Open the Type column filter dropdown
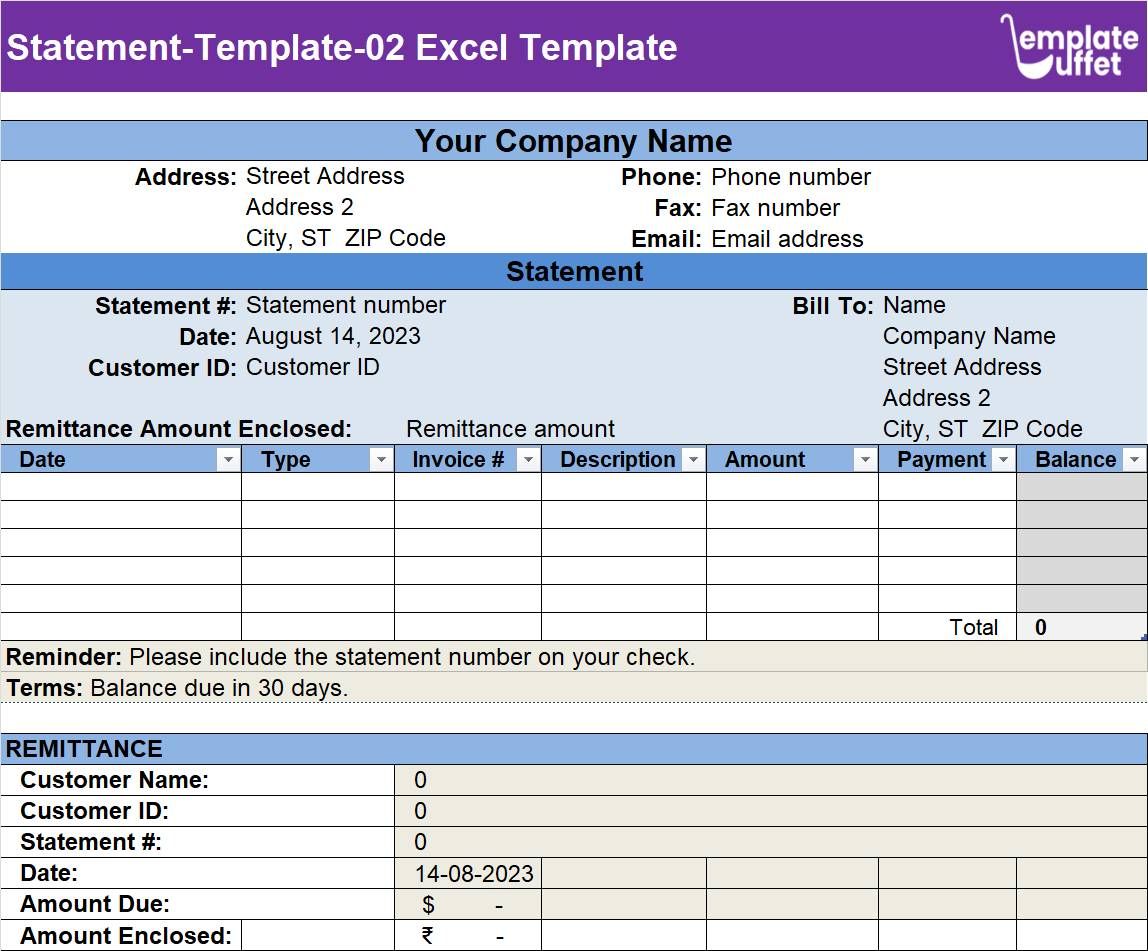Viewport: 1148px width, 951px height. click(381, 459)
